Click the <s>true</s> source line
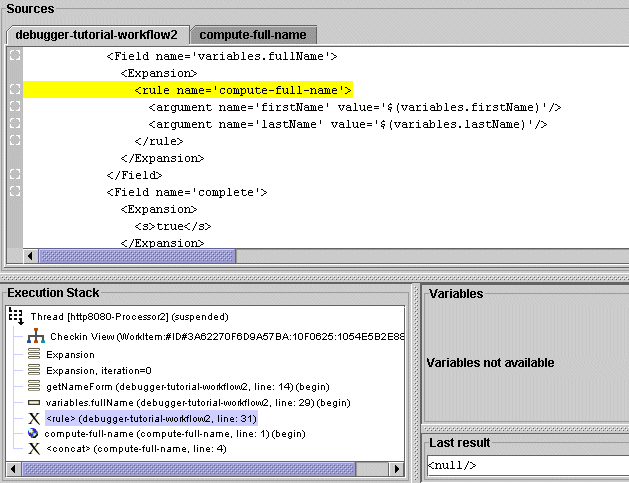The height and width of the screenshot is (483, 629). pos(173,226)
